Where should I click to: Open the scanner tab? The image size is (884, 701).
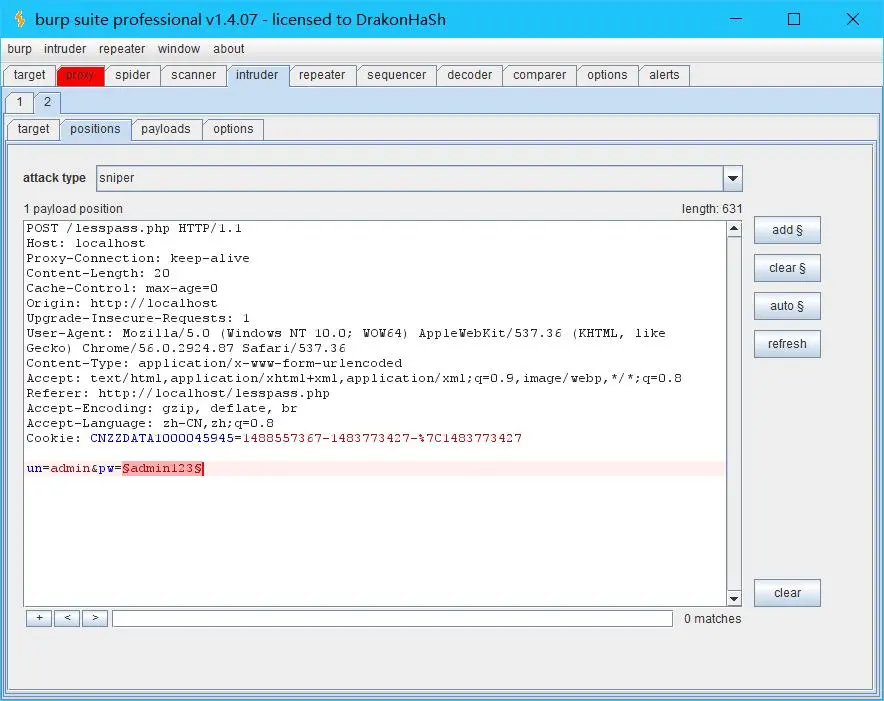[193, 75]
